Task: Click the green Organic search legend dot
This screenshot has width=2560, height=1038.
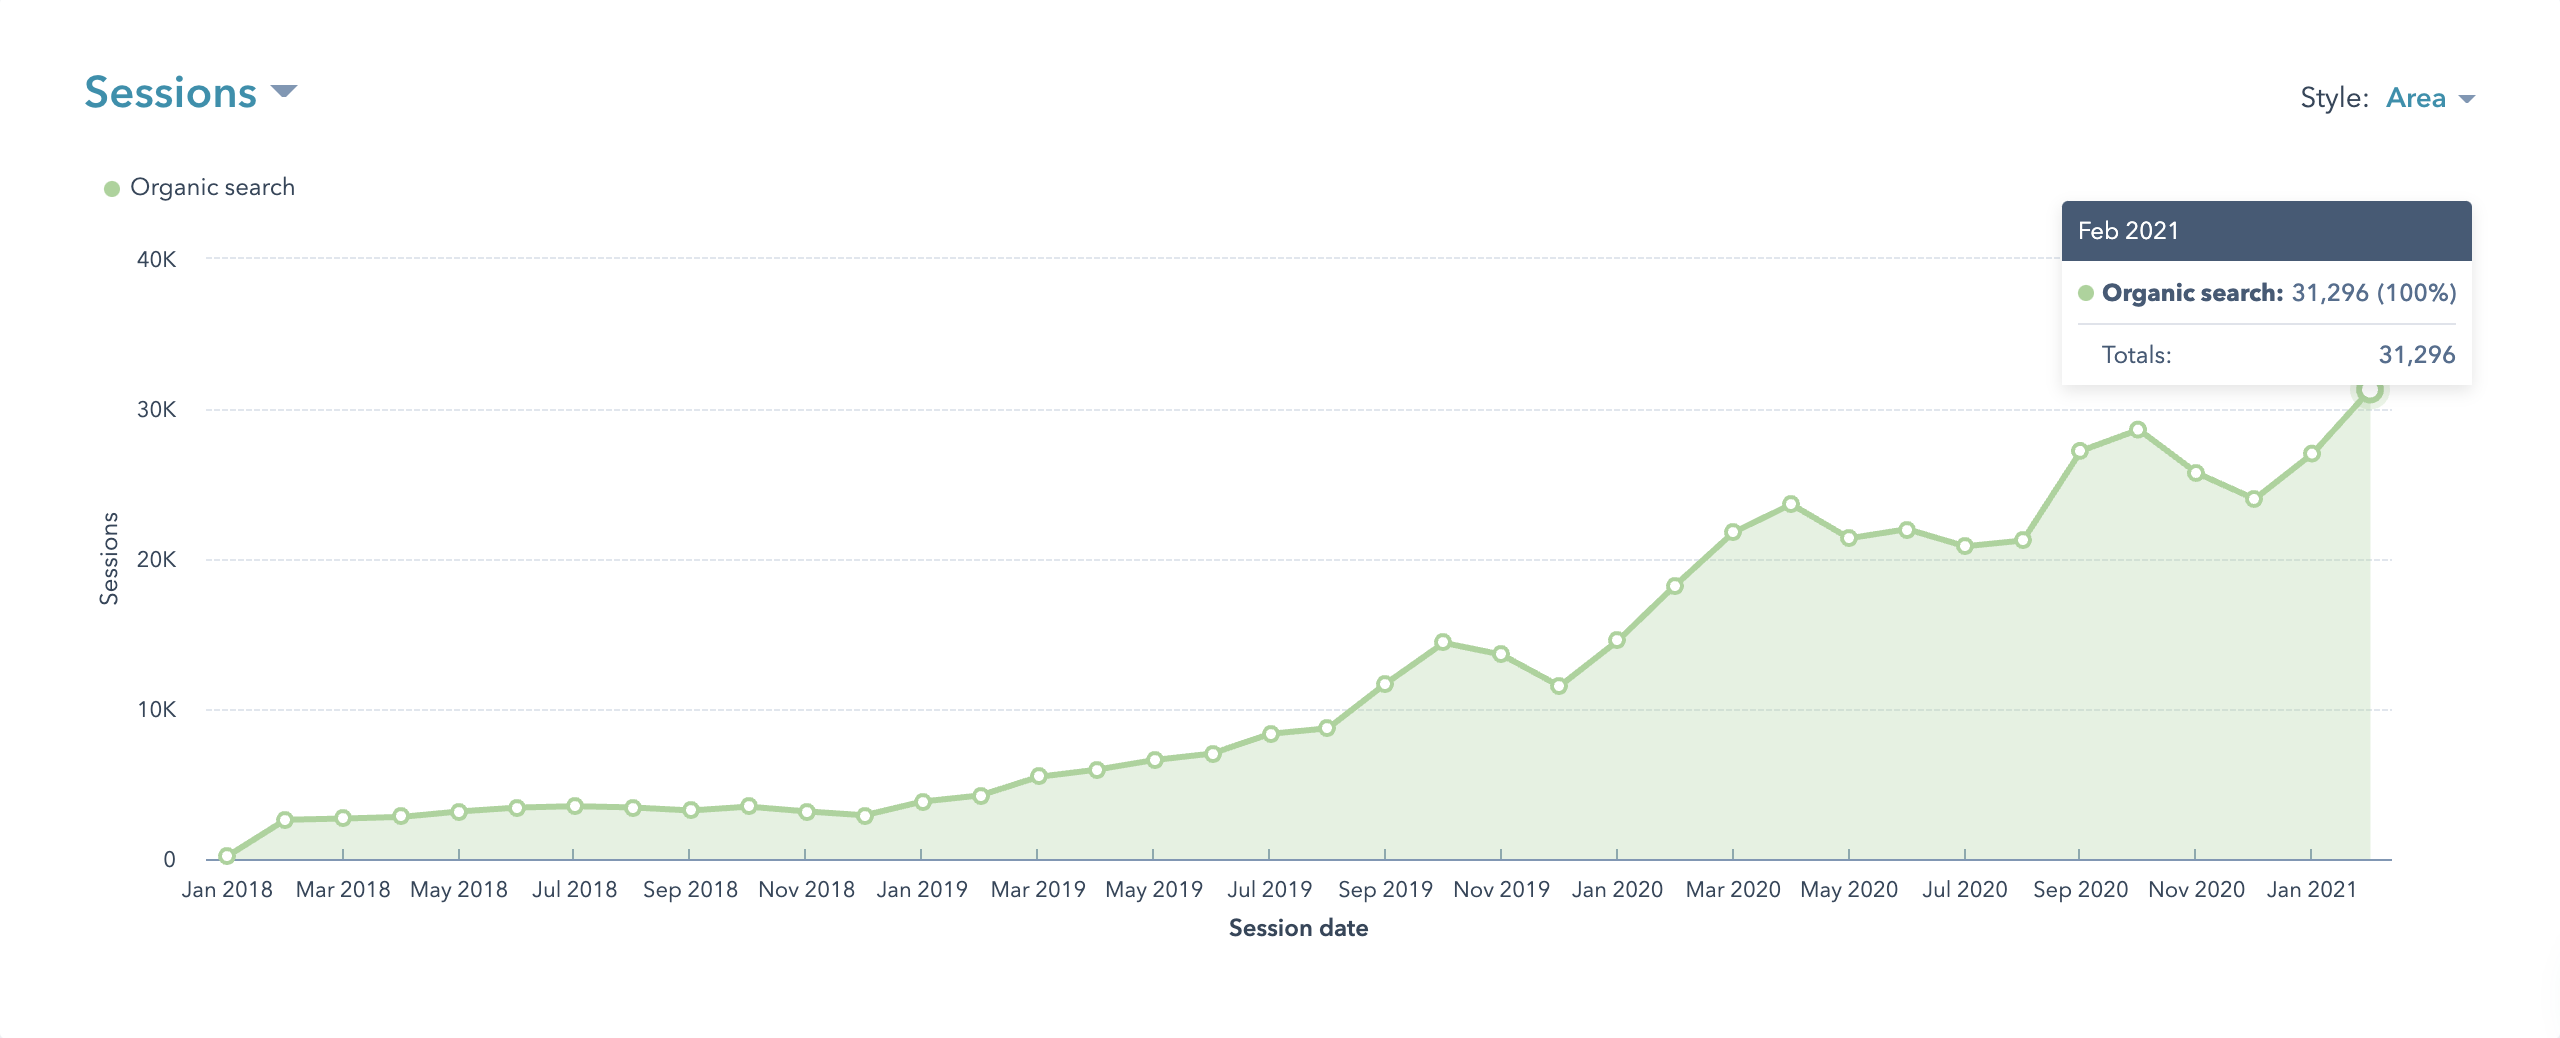Action: (112, 189)
